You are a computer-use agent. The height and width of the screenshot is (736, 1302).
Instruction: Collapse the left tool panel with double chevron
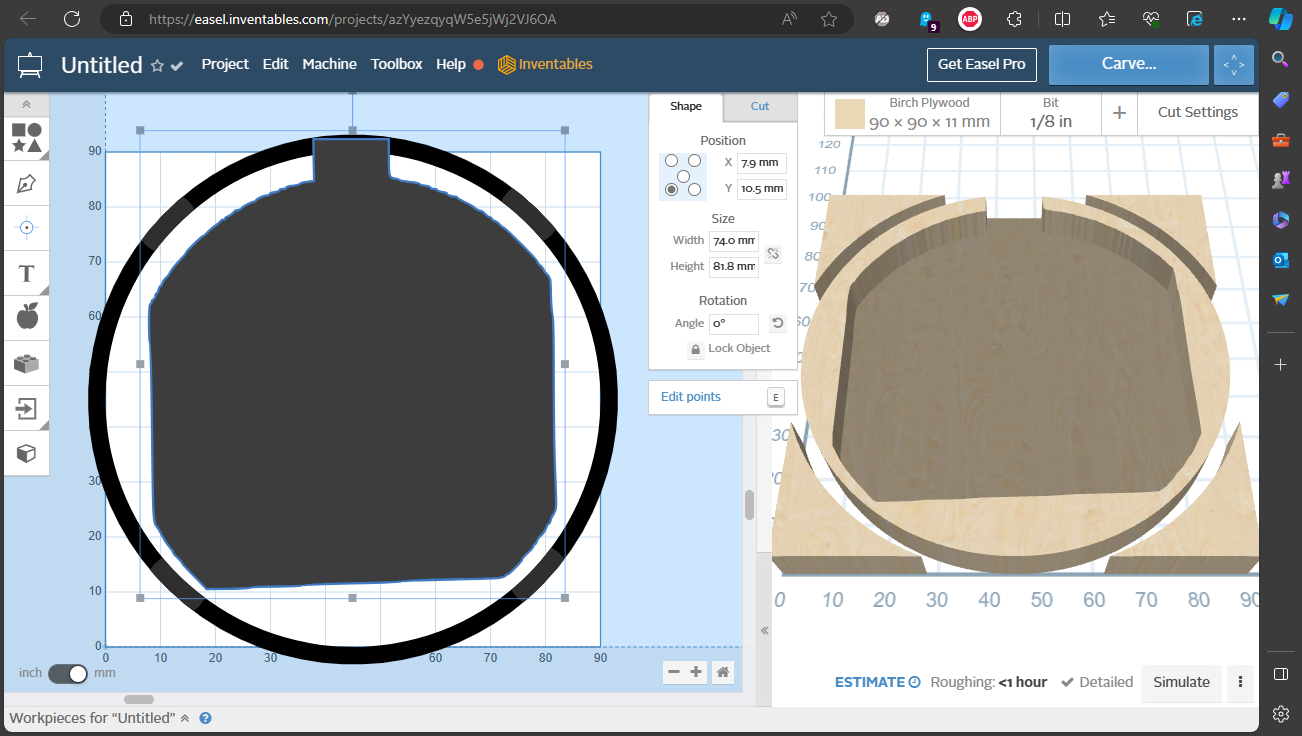27,104
